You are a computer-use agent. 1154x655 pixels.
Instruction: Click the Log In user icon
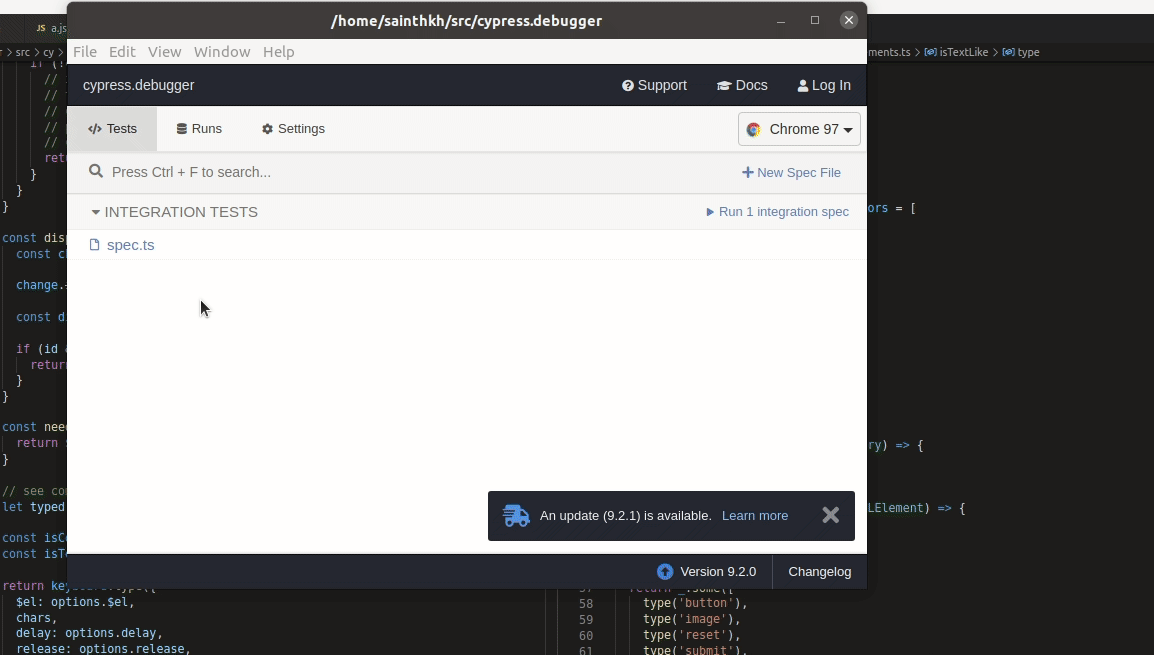(801, 85)
